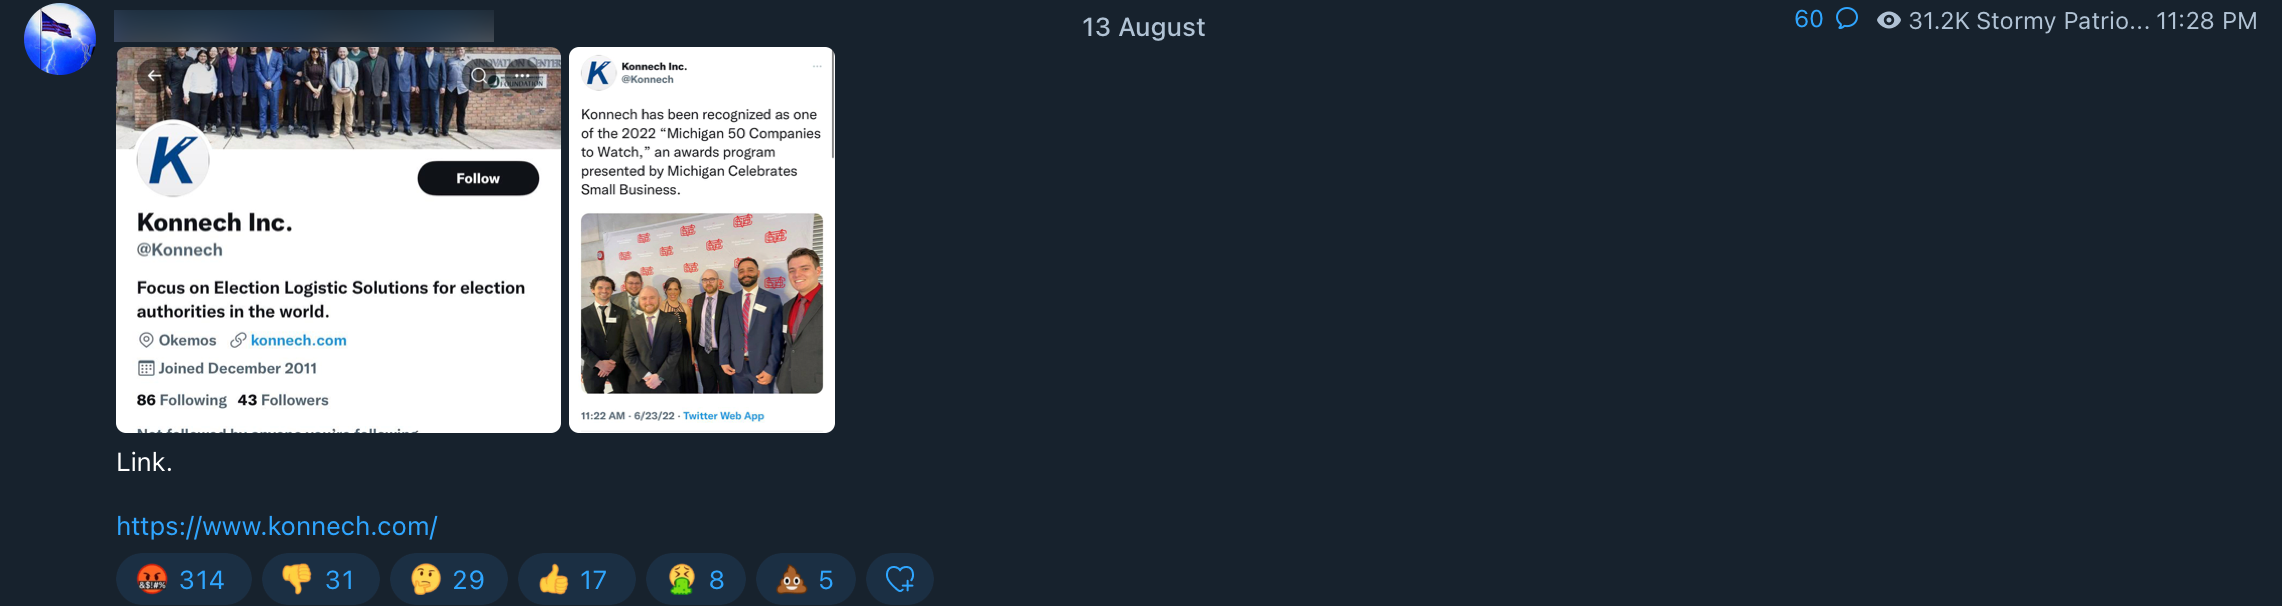Click the Follow button on Konnech's profile
Screen dimensions: 2282x606
pos(478,178)
